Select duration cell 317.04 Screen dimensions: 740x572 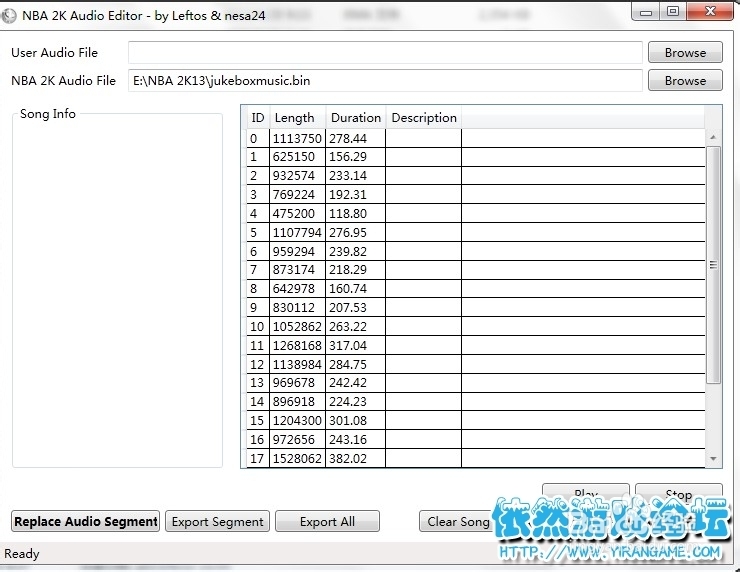click(x=355, y=345)
